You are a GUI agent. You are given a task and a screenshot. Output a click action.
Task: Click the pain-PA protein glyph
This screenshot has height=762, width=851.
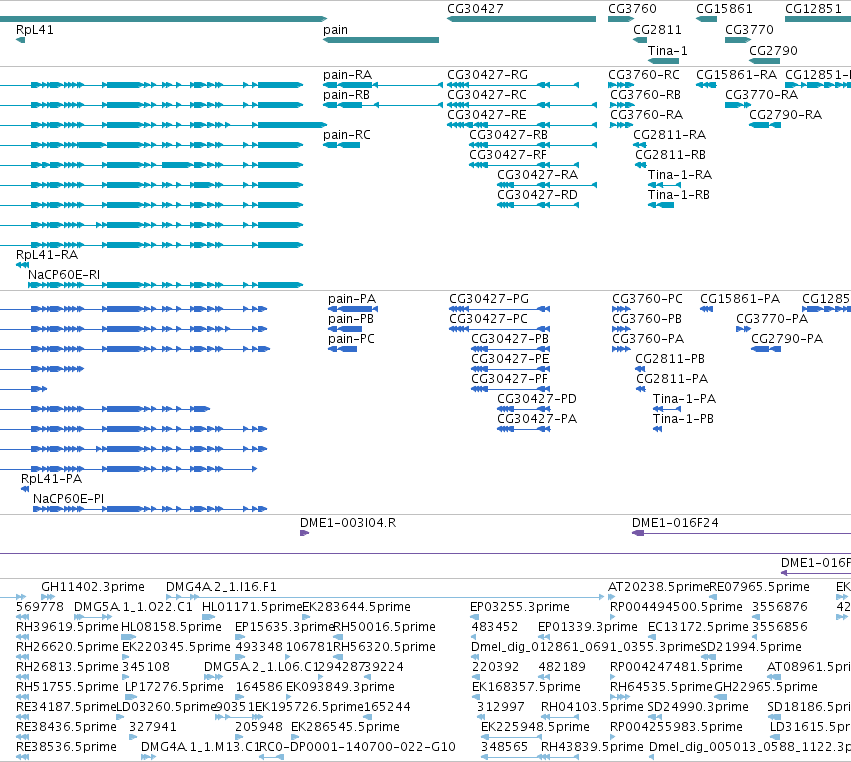(x=353, y=309)
